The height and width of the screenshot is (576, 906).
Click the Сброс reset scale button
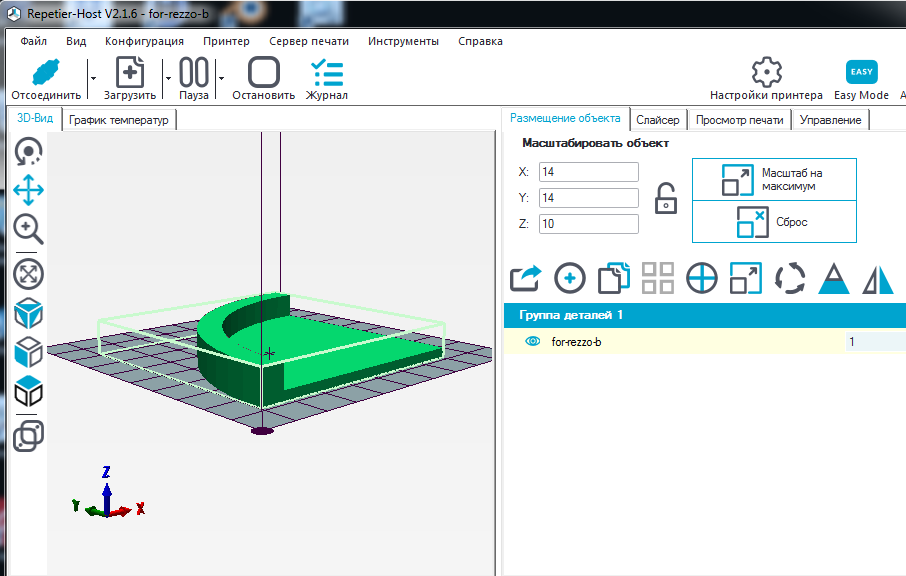[x=774, y=222]
